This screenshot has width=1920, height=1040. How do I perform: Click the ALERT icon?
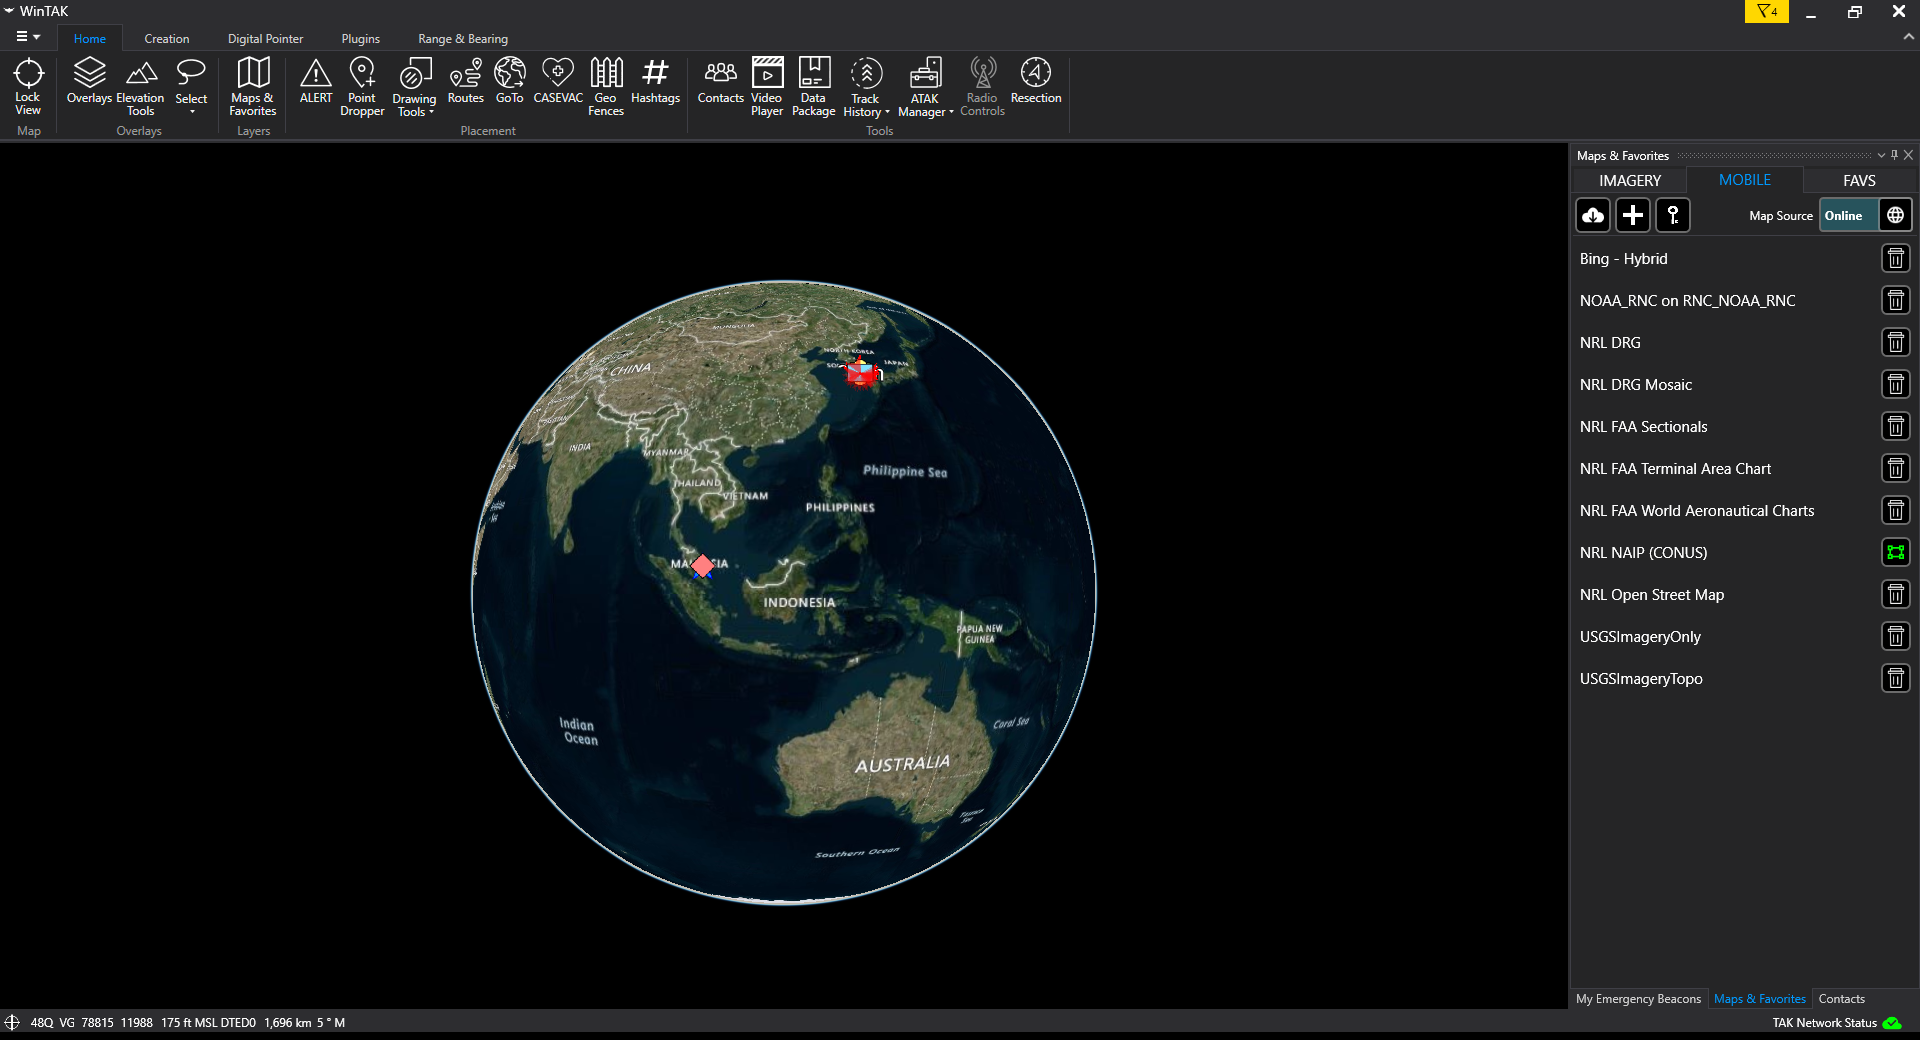pyautogui.click(x=316, y=81)
